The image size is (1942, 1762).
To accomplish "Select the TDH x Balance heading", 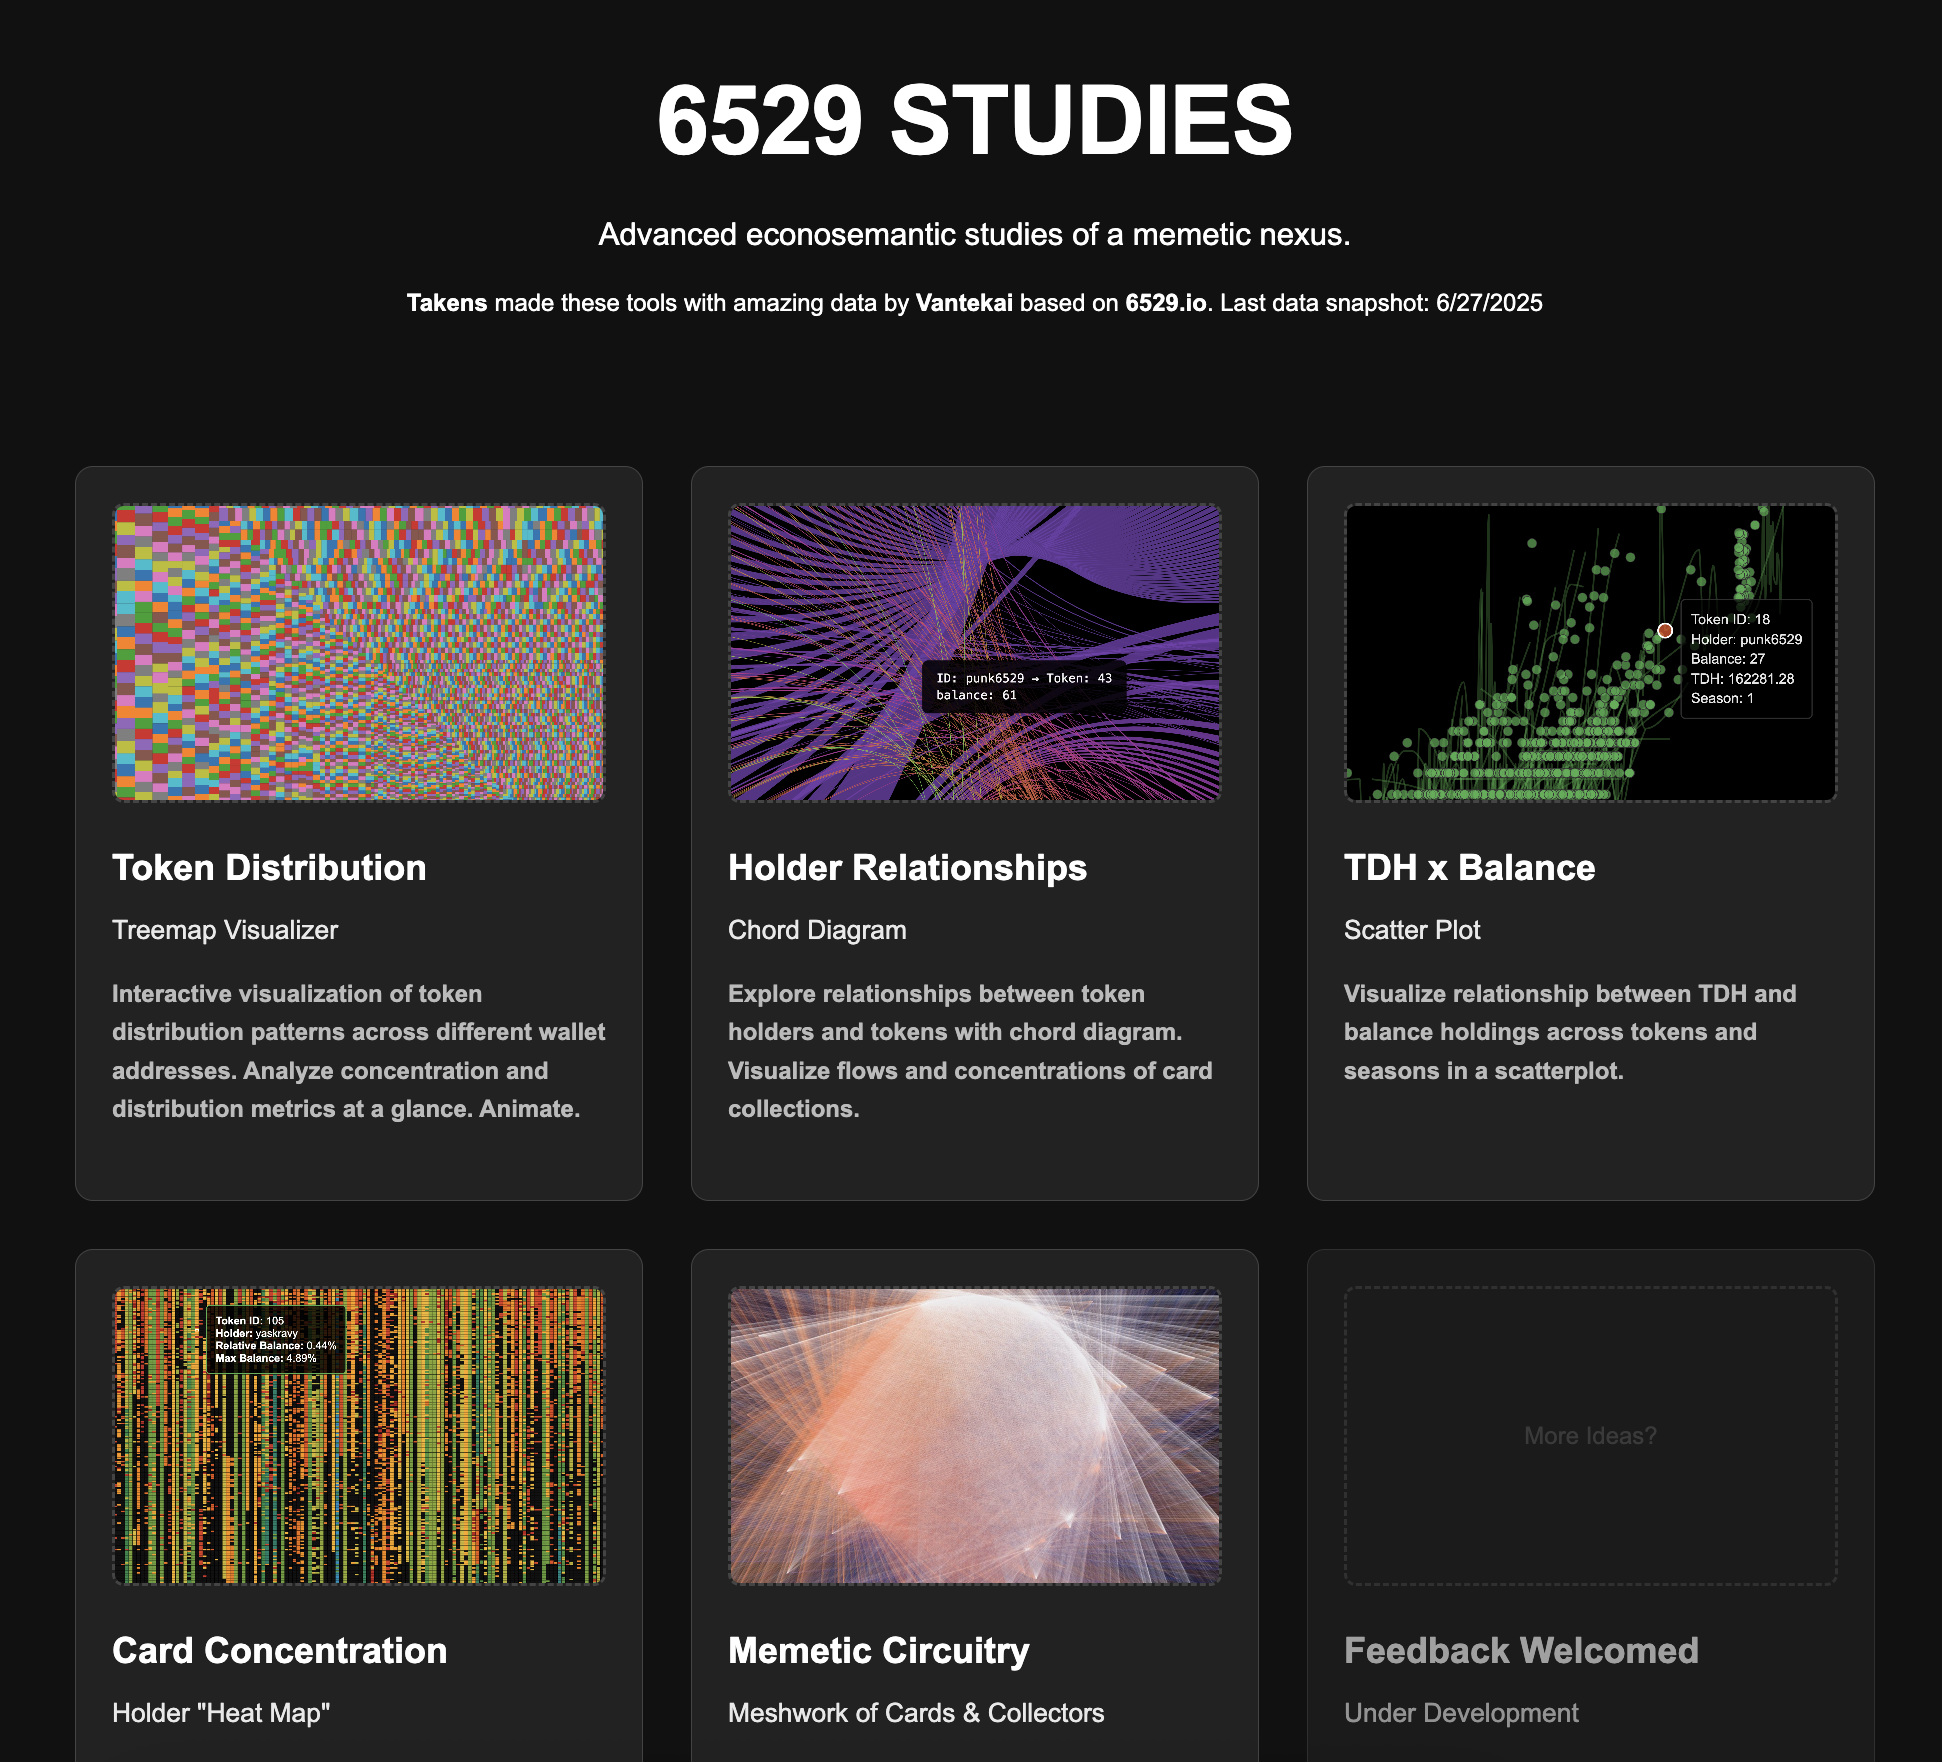I will (x=1469, y=868).
